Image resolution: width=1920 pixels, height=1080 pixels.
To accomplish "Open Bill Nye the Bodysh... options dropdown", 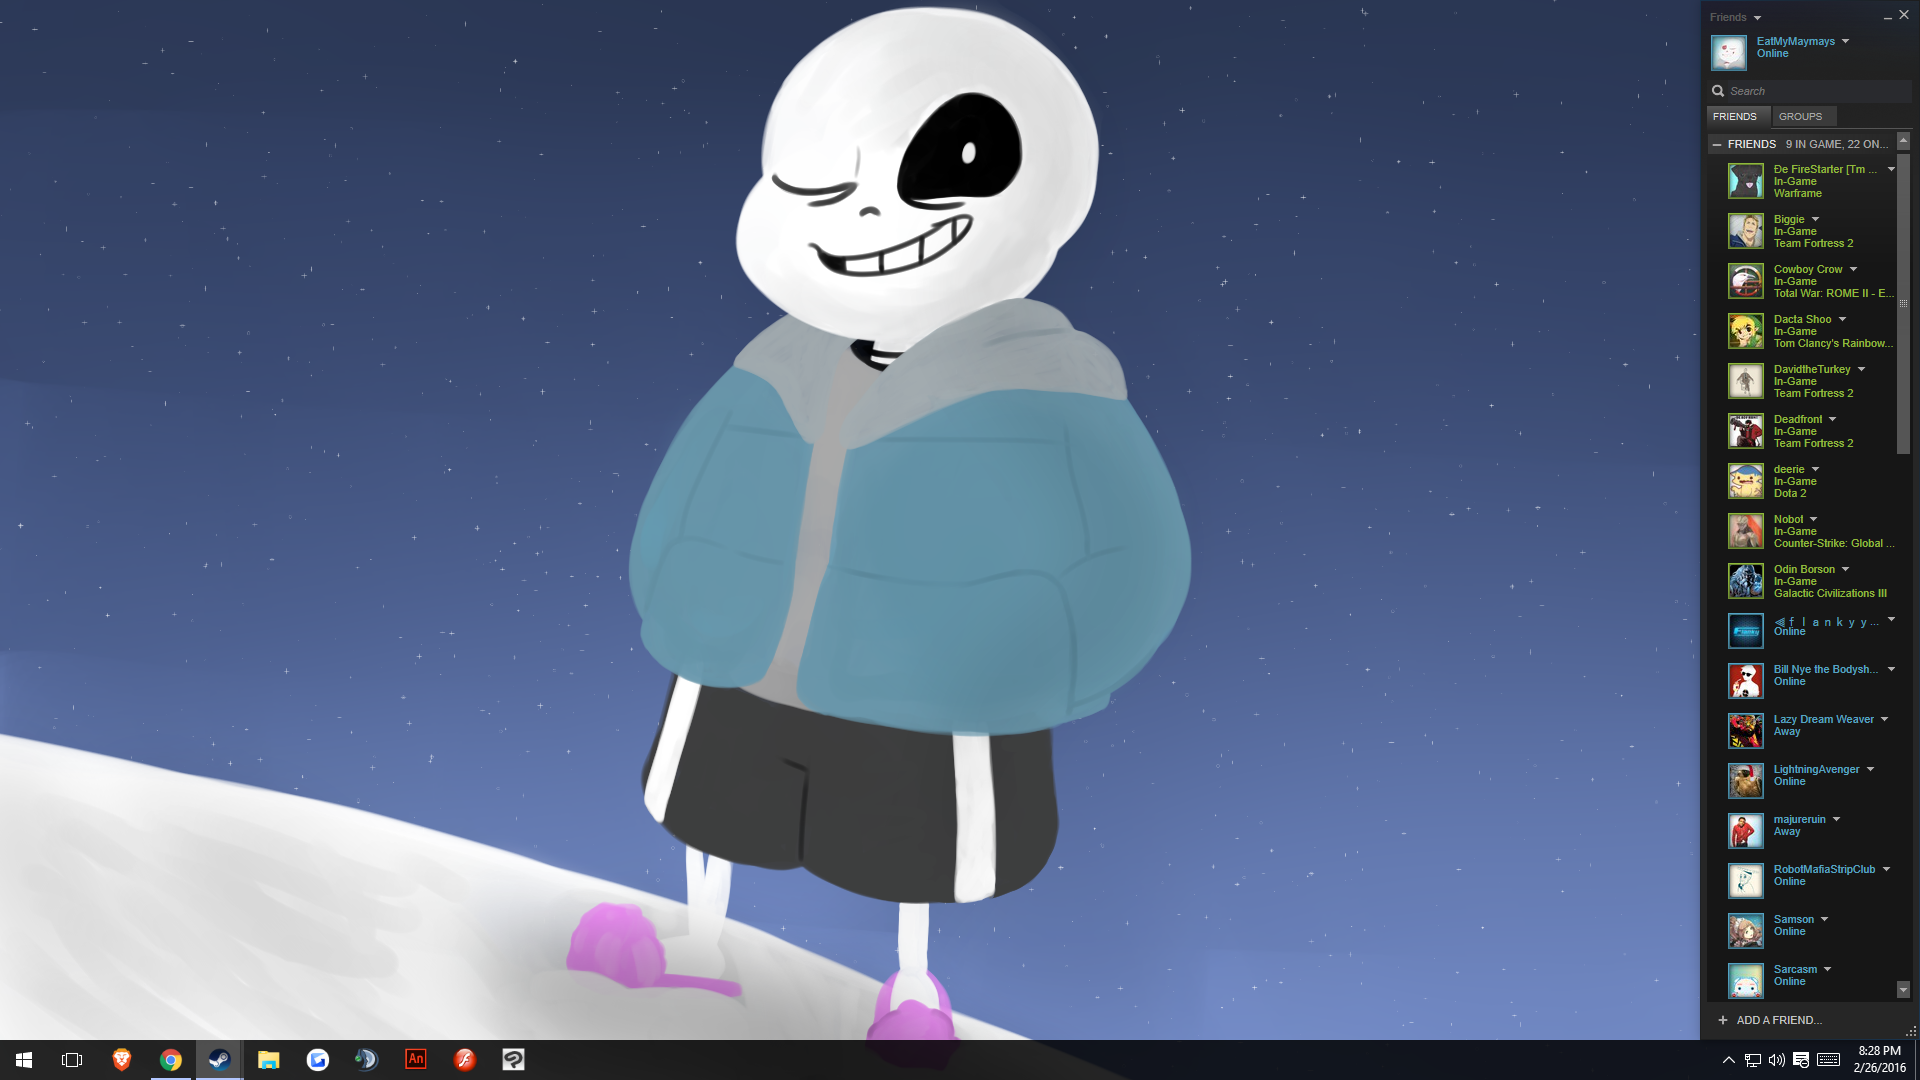I will tap(1891, 669).
